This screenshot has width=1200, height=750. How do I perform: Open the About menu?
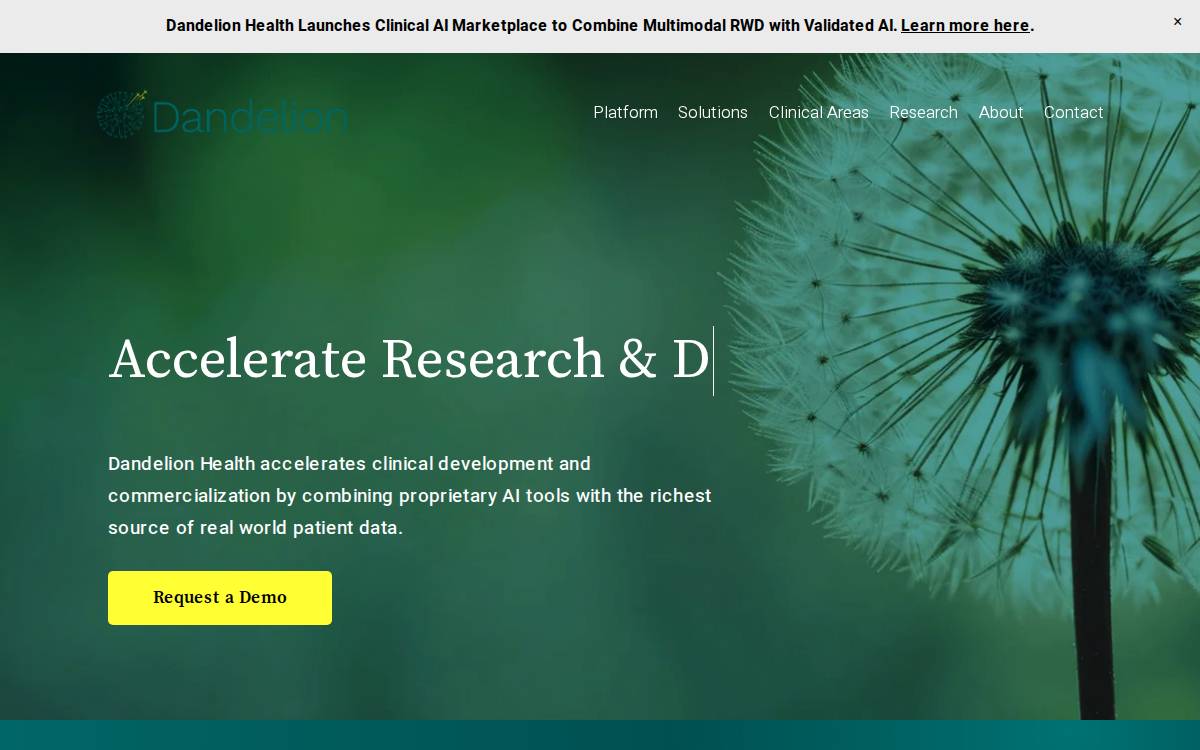(x=1001, y=112)
